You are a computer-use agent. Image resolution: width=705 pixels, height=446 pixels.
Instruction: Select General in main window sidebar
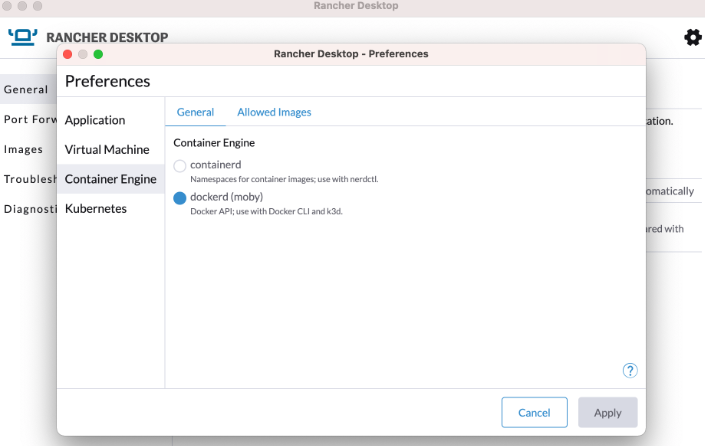coord(28,89)
